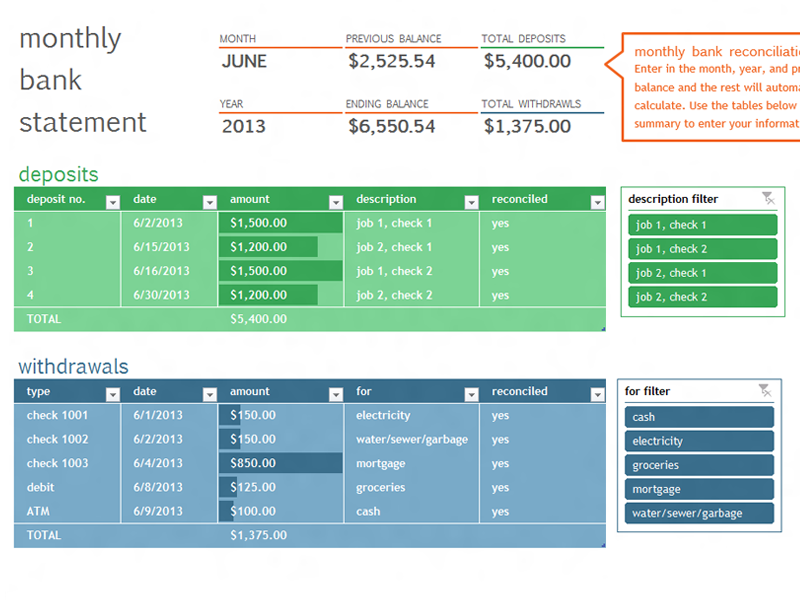Viewport: 800px width, 600px height.
Task: Select reconciled 'yes' in check 1003 row
Action: pyautogui.click(x=543, y=463)
